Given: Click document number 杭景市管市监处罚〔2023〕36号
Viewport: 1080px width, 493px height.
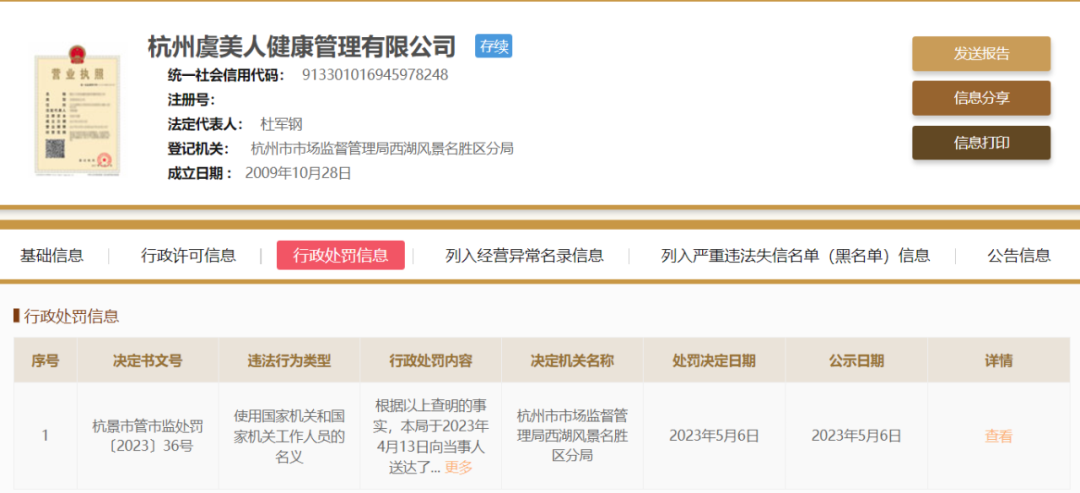Looking at the screenshot, I should pos(147,436).
